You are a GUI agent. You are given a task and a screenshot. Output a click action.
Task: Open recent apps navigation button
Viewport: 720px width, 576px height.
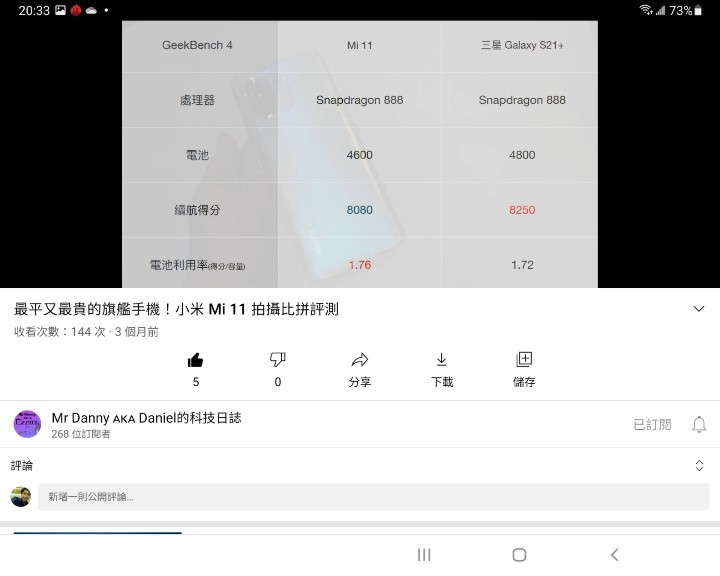pyautogui.click(x=424, y=555)
